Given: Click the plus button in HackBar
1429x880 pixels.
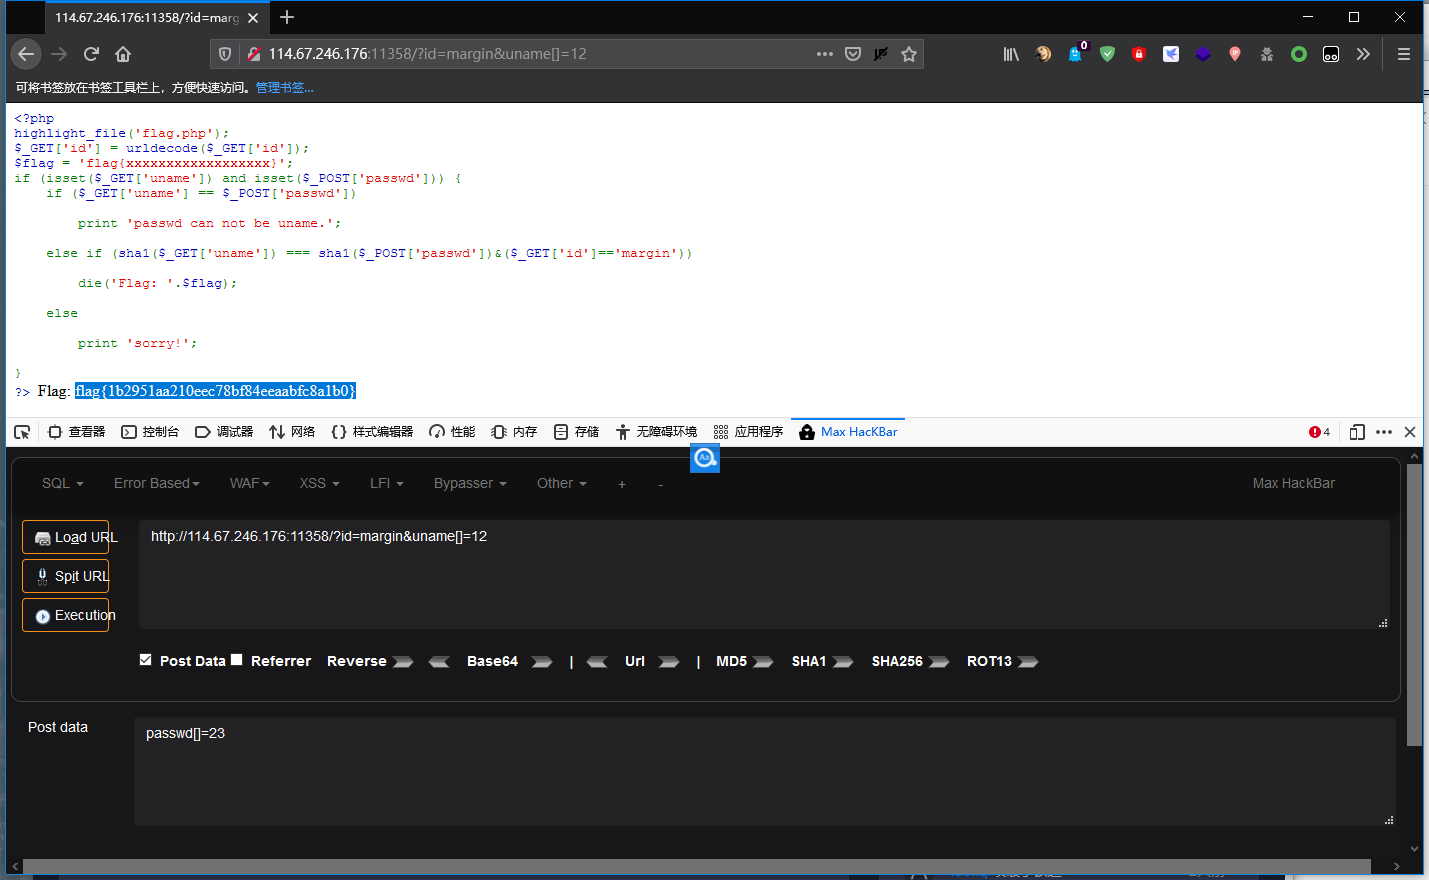Looking at the screenshot, I should pyautogui.click(x=622, y=484).
